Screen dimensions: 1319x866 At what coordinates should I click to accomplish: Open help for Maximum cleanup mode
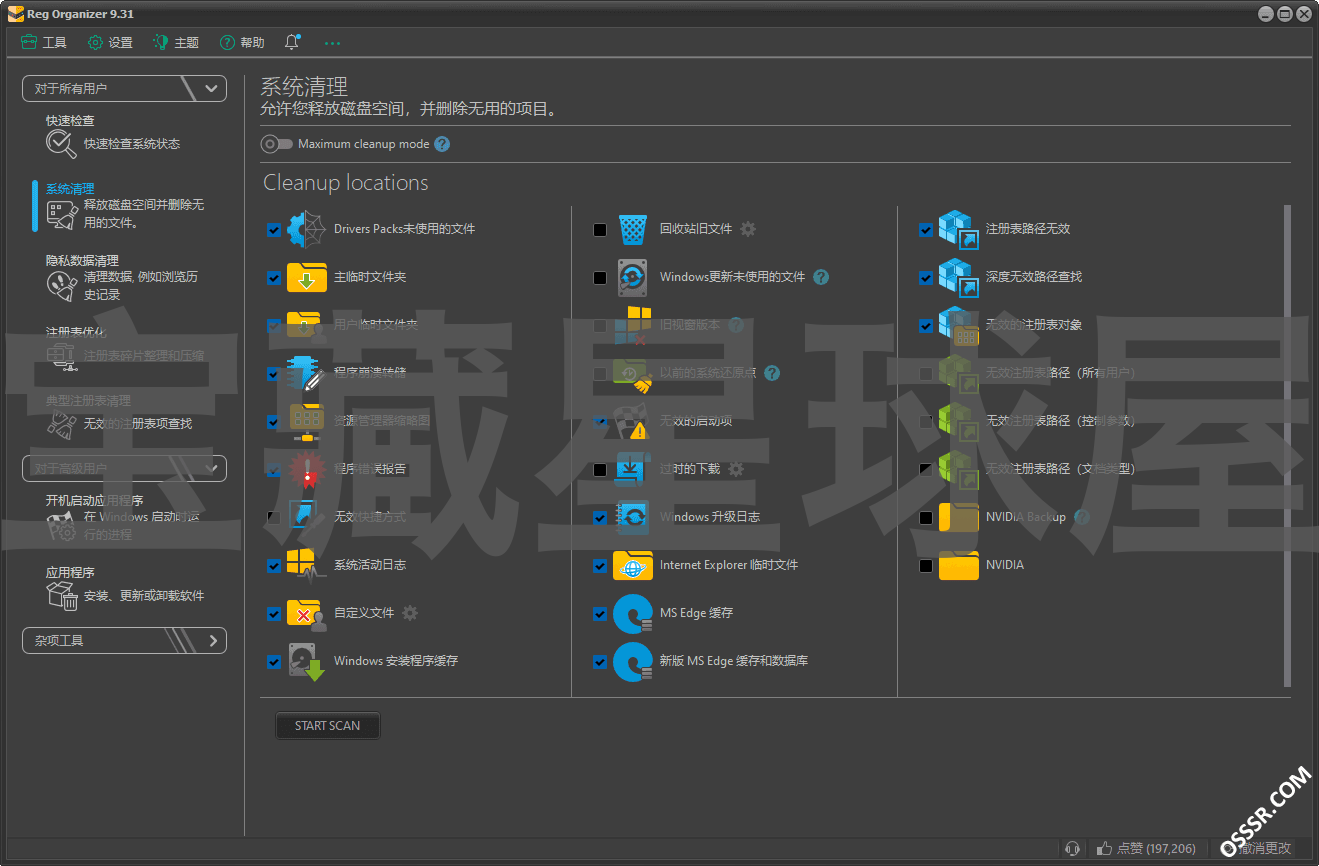pos(442,144)
